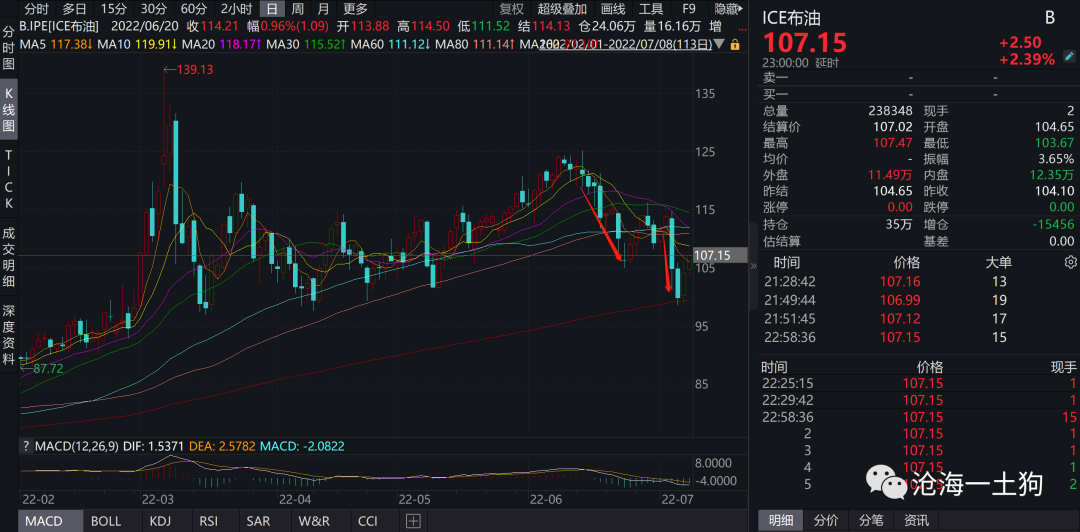
Task: Expand the date range dropdown triangle
Action: (719, 44)
